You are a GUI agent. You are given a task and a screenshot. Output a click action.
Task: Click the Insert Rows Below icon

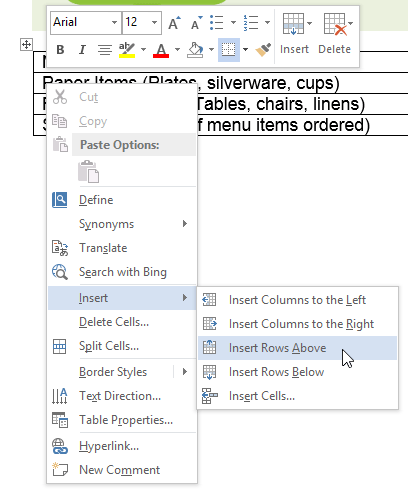[210, 372]
